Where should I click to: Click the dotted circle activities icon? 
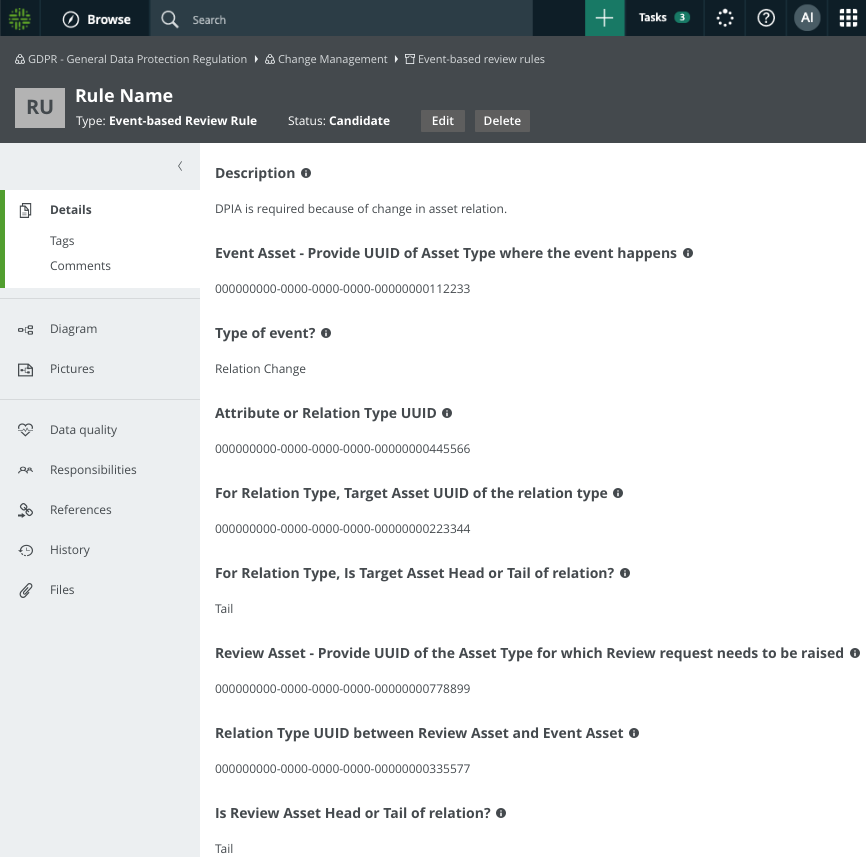pos(725,18)
